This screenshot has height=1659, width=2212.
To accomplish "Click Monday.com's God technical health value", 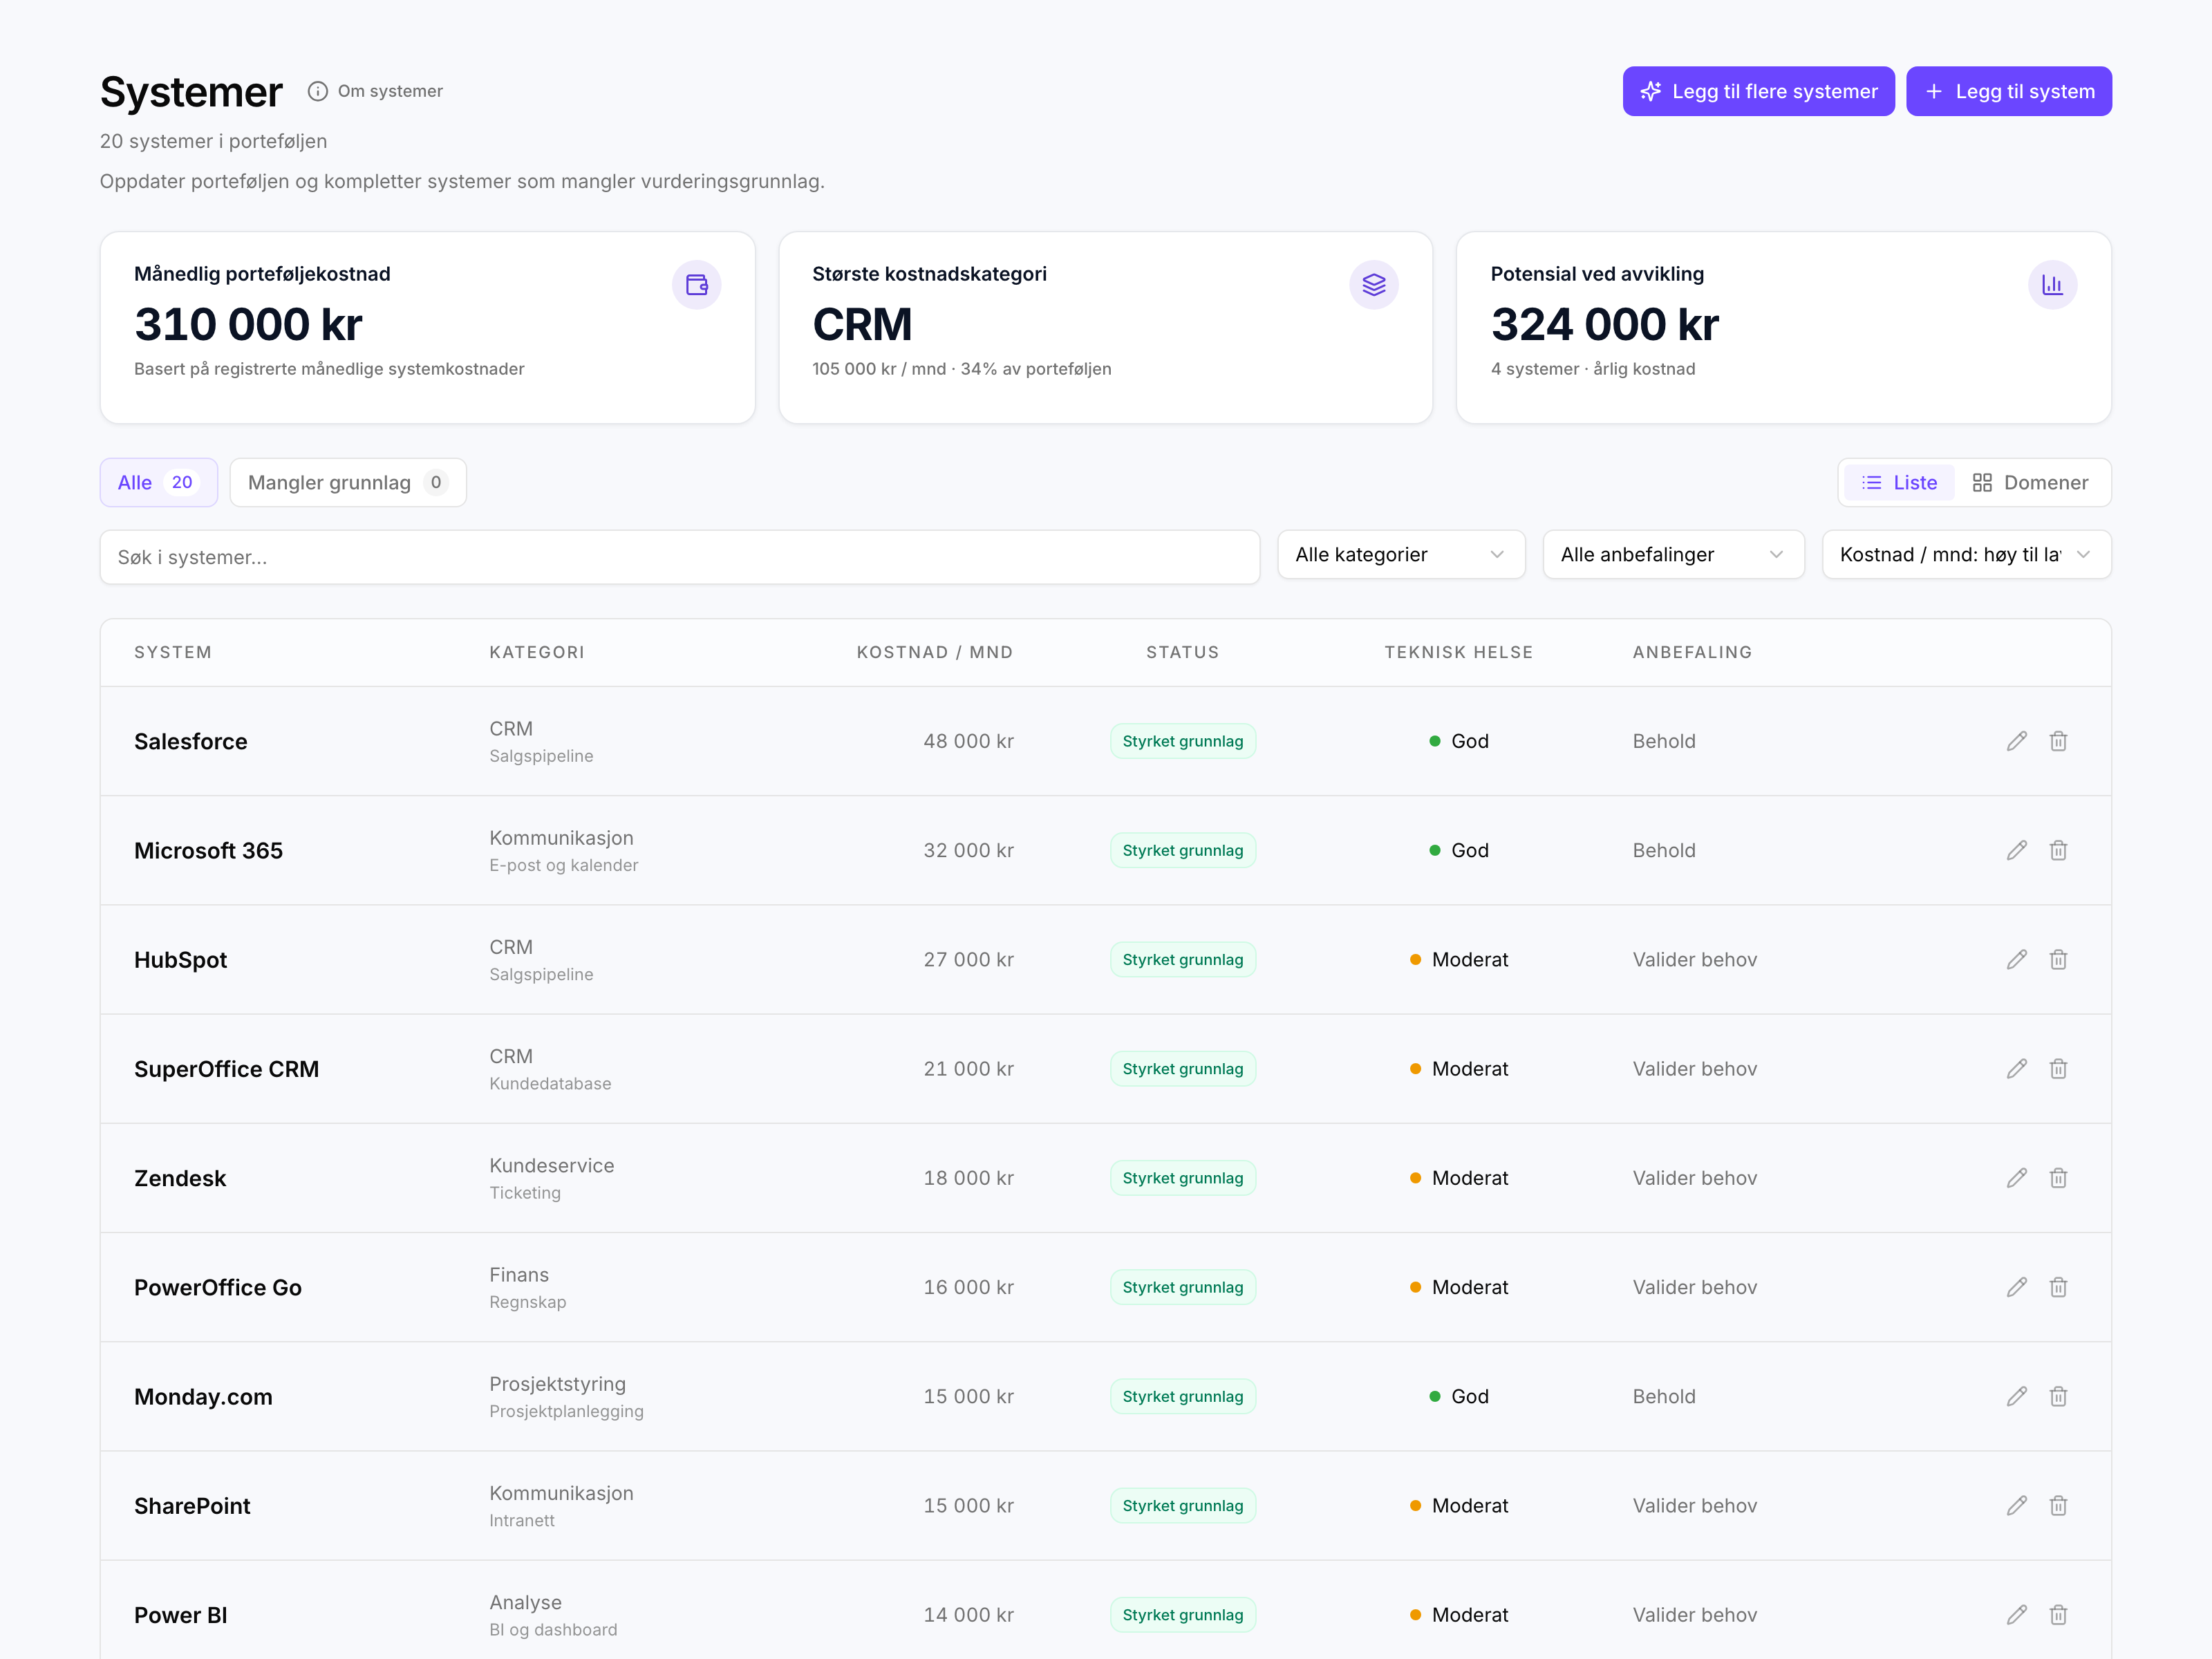I will (1459, 1396).
